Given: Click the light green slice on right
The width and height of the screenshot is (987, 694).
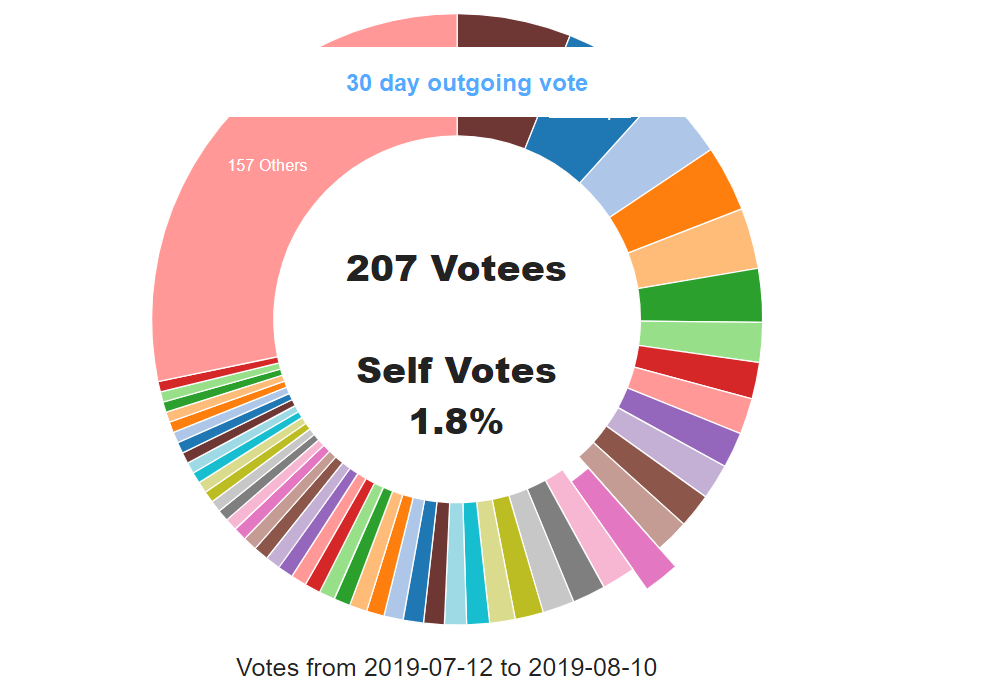Looking at the screenshot, I should pos(701,340).
